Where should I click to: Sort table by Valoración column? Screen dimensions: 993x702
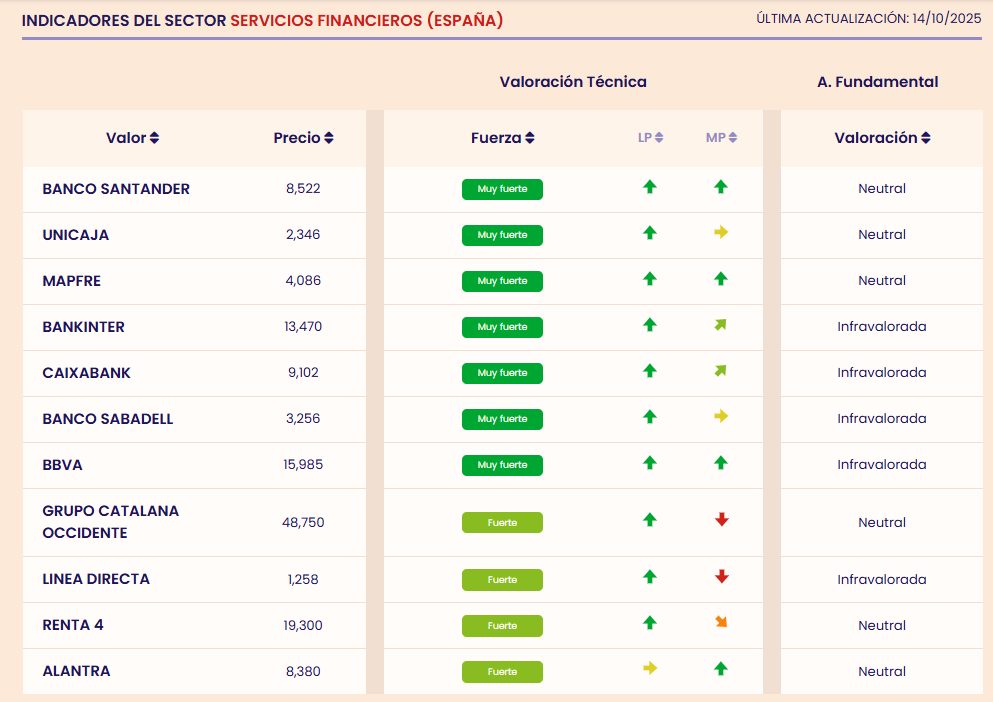[x=882, y=138]
